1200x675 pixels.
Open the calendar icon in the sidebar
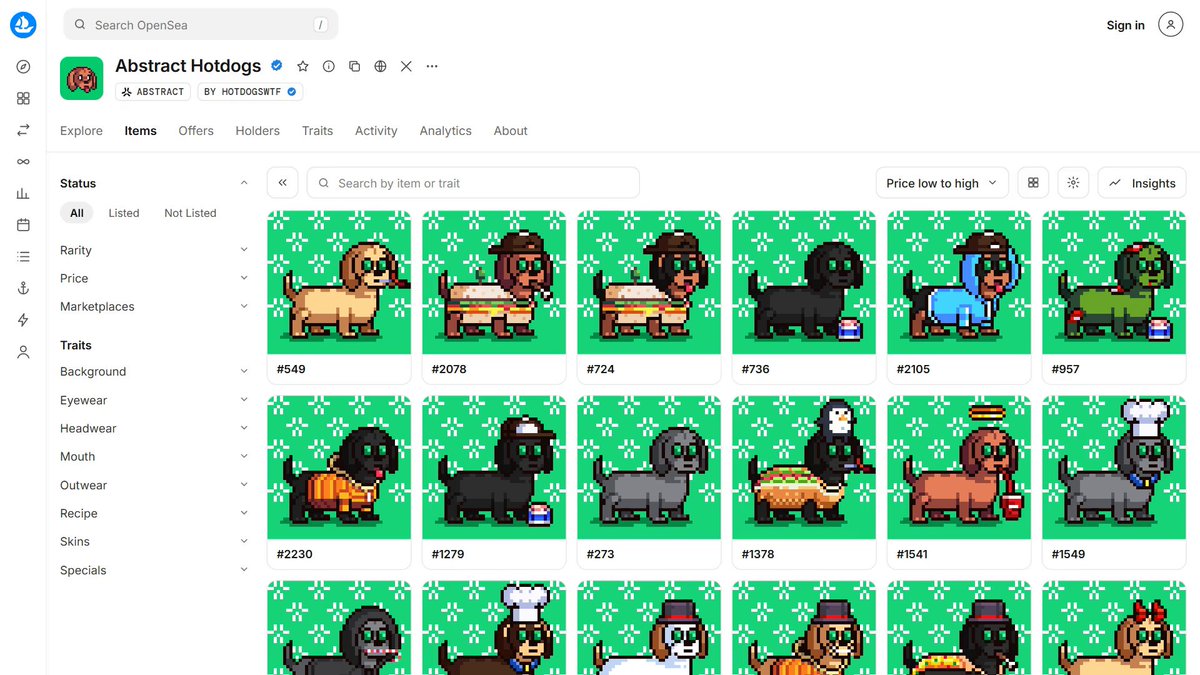coord(23,225)
